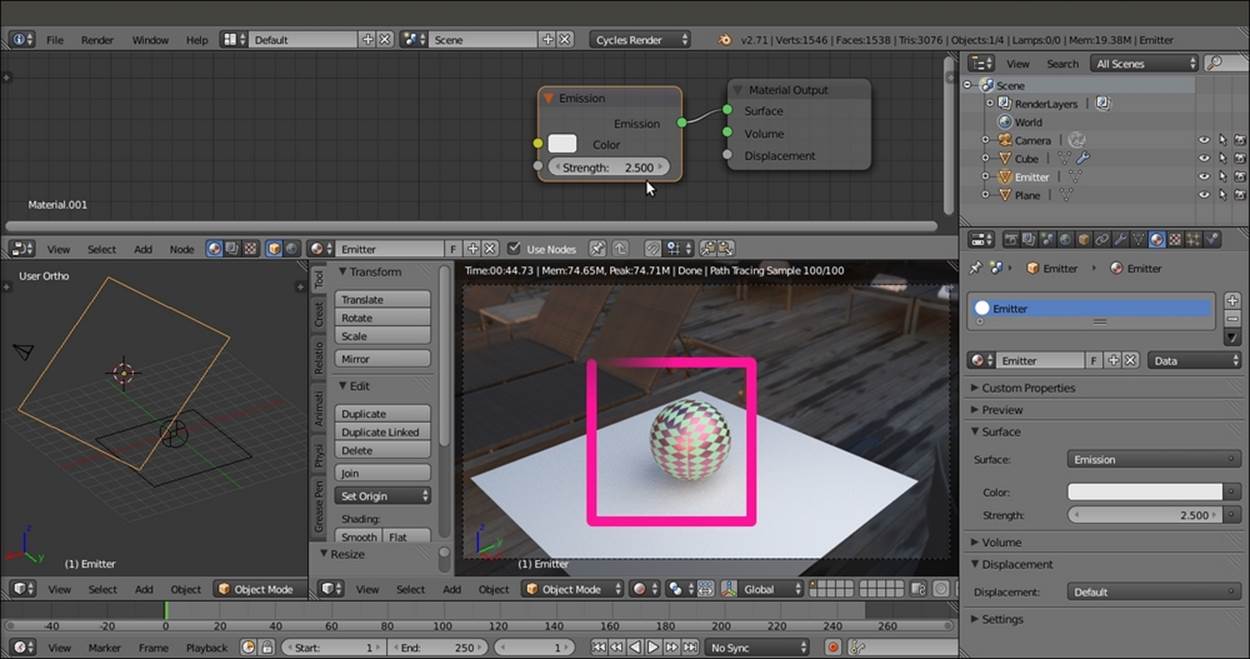Click the Texture checkerboard properties tab
Viewport: 1250px width, 659px height.
[1176, 240]
